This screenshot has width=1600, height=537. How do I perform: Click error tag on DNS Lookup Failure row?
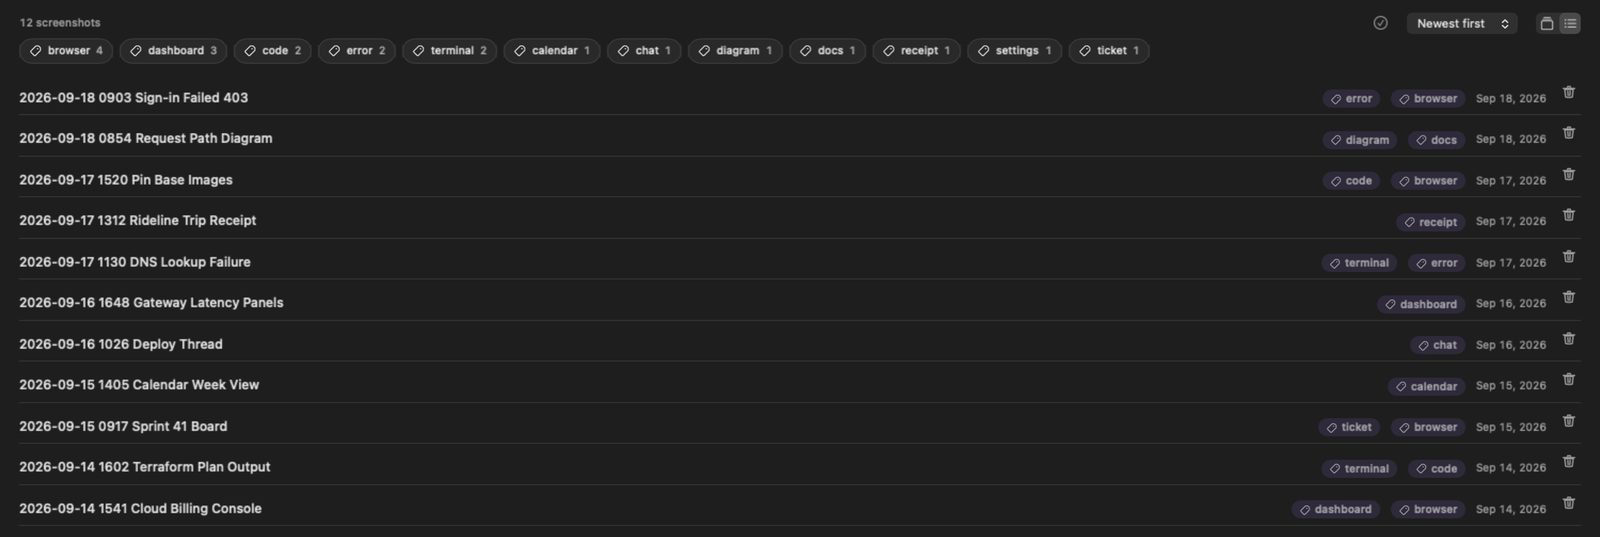tap(1436, 263)
